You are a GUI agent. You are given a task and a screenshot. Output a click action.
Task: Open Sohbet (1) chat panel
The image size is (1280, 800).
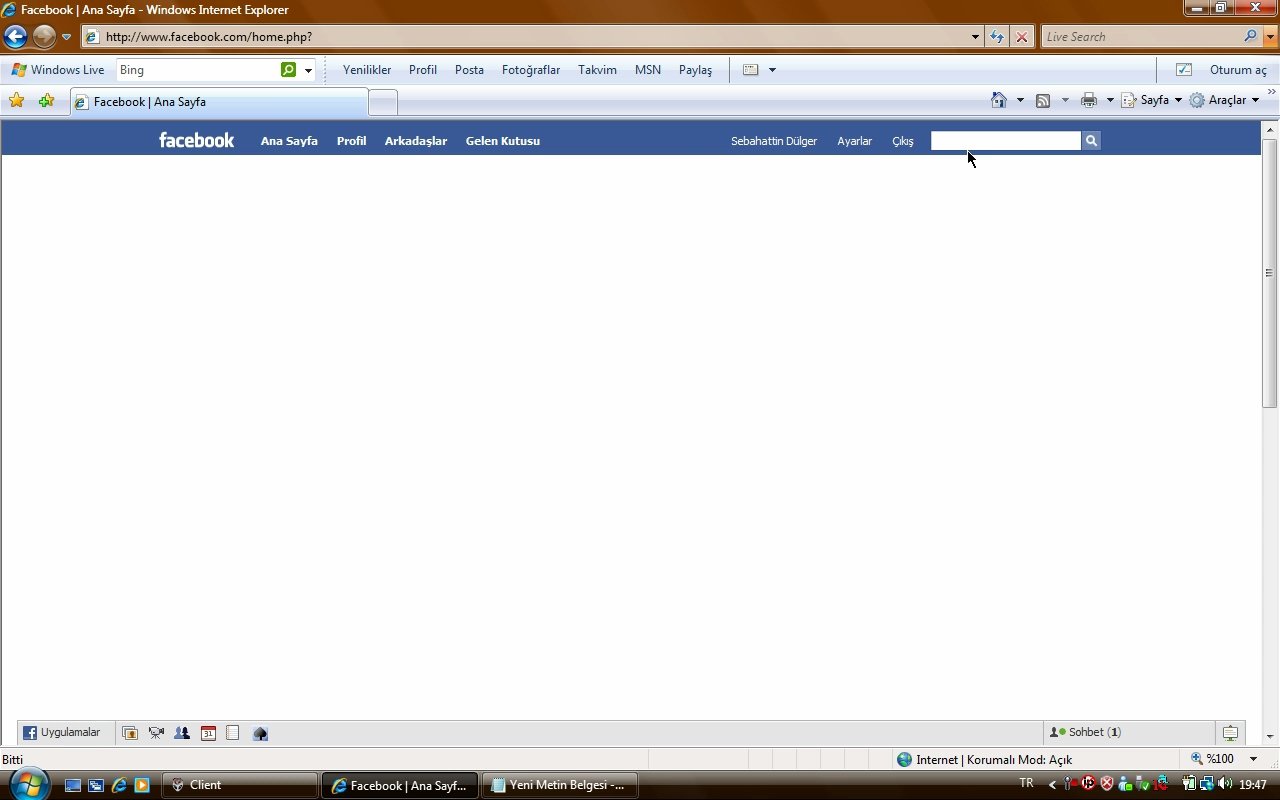1129,733
